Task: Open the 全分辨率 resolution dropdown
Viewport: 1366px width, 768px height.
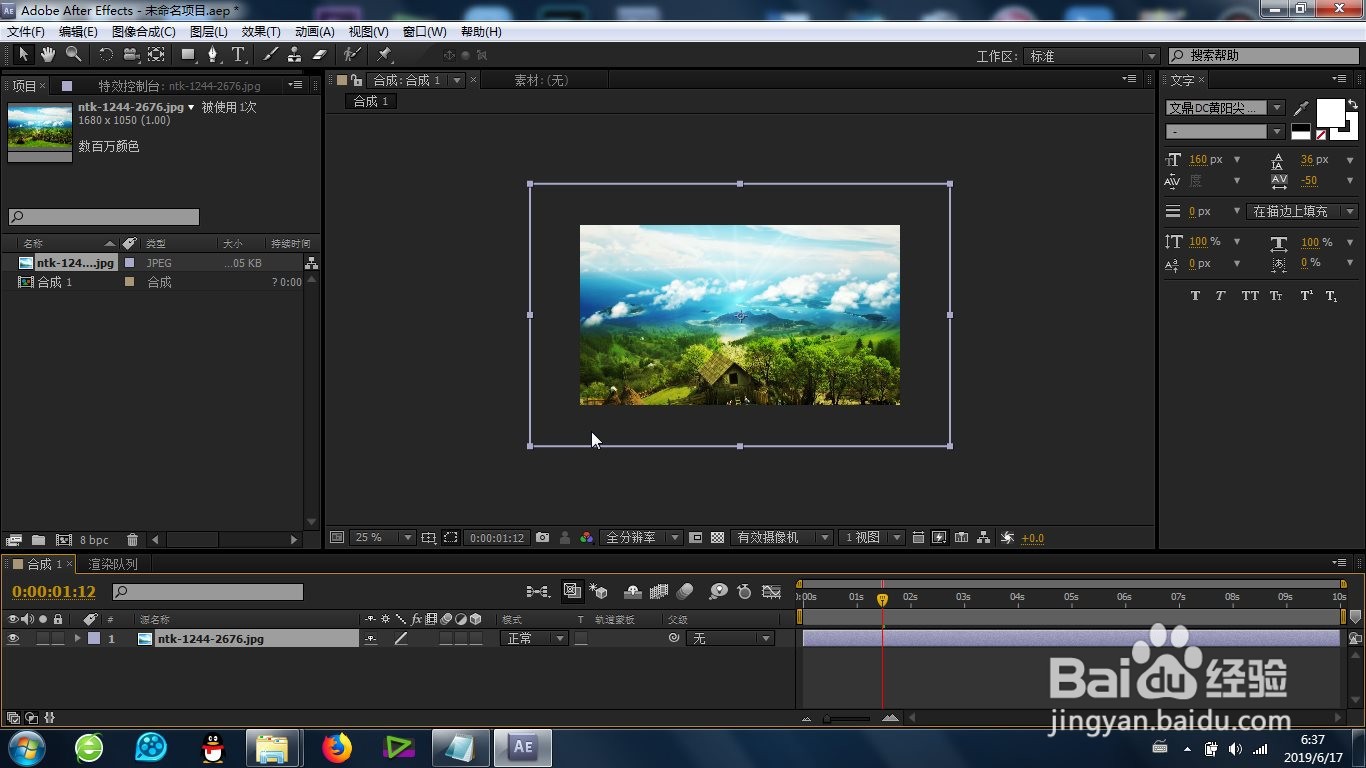Action: (x=641, y=537)
